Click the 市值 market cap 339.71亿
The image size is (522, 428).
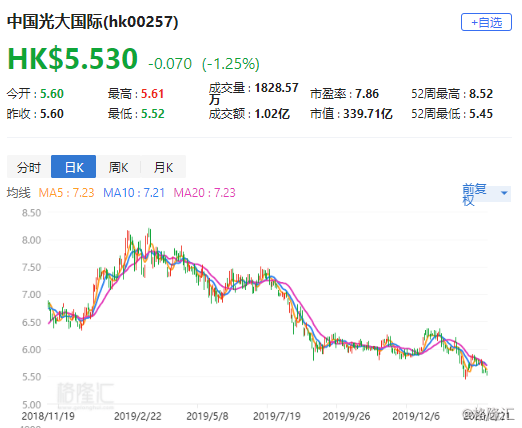368,114
